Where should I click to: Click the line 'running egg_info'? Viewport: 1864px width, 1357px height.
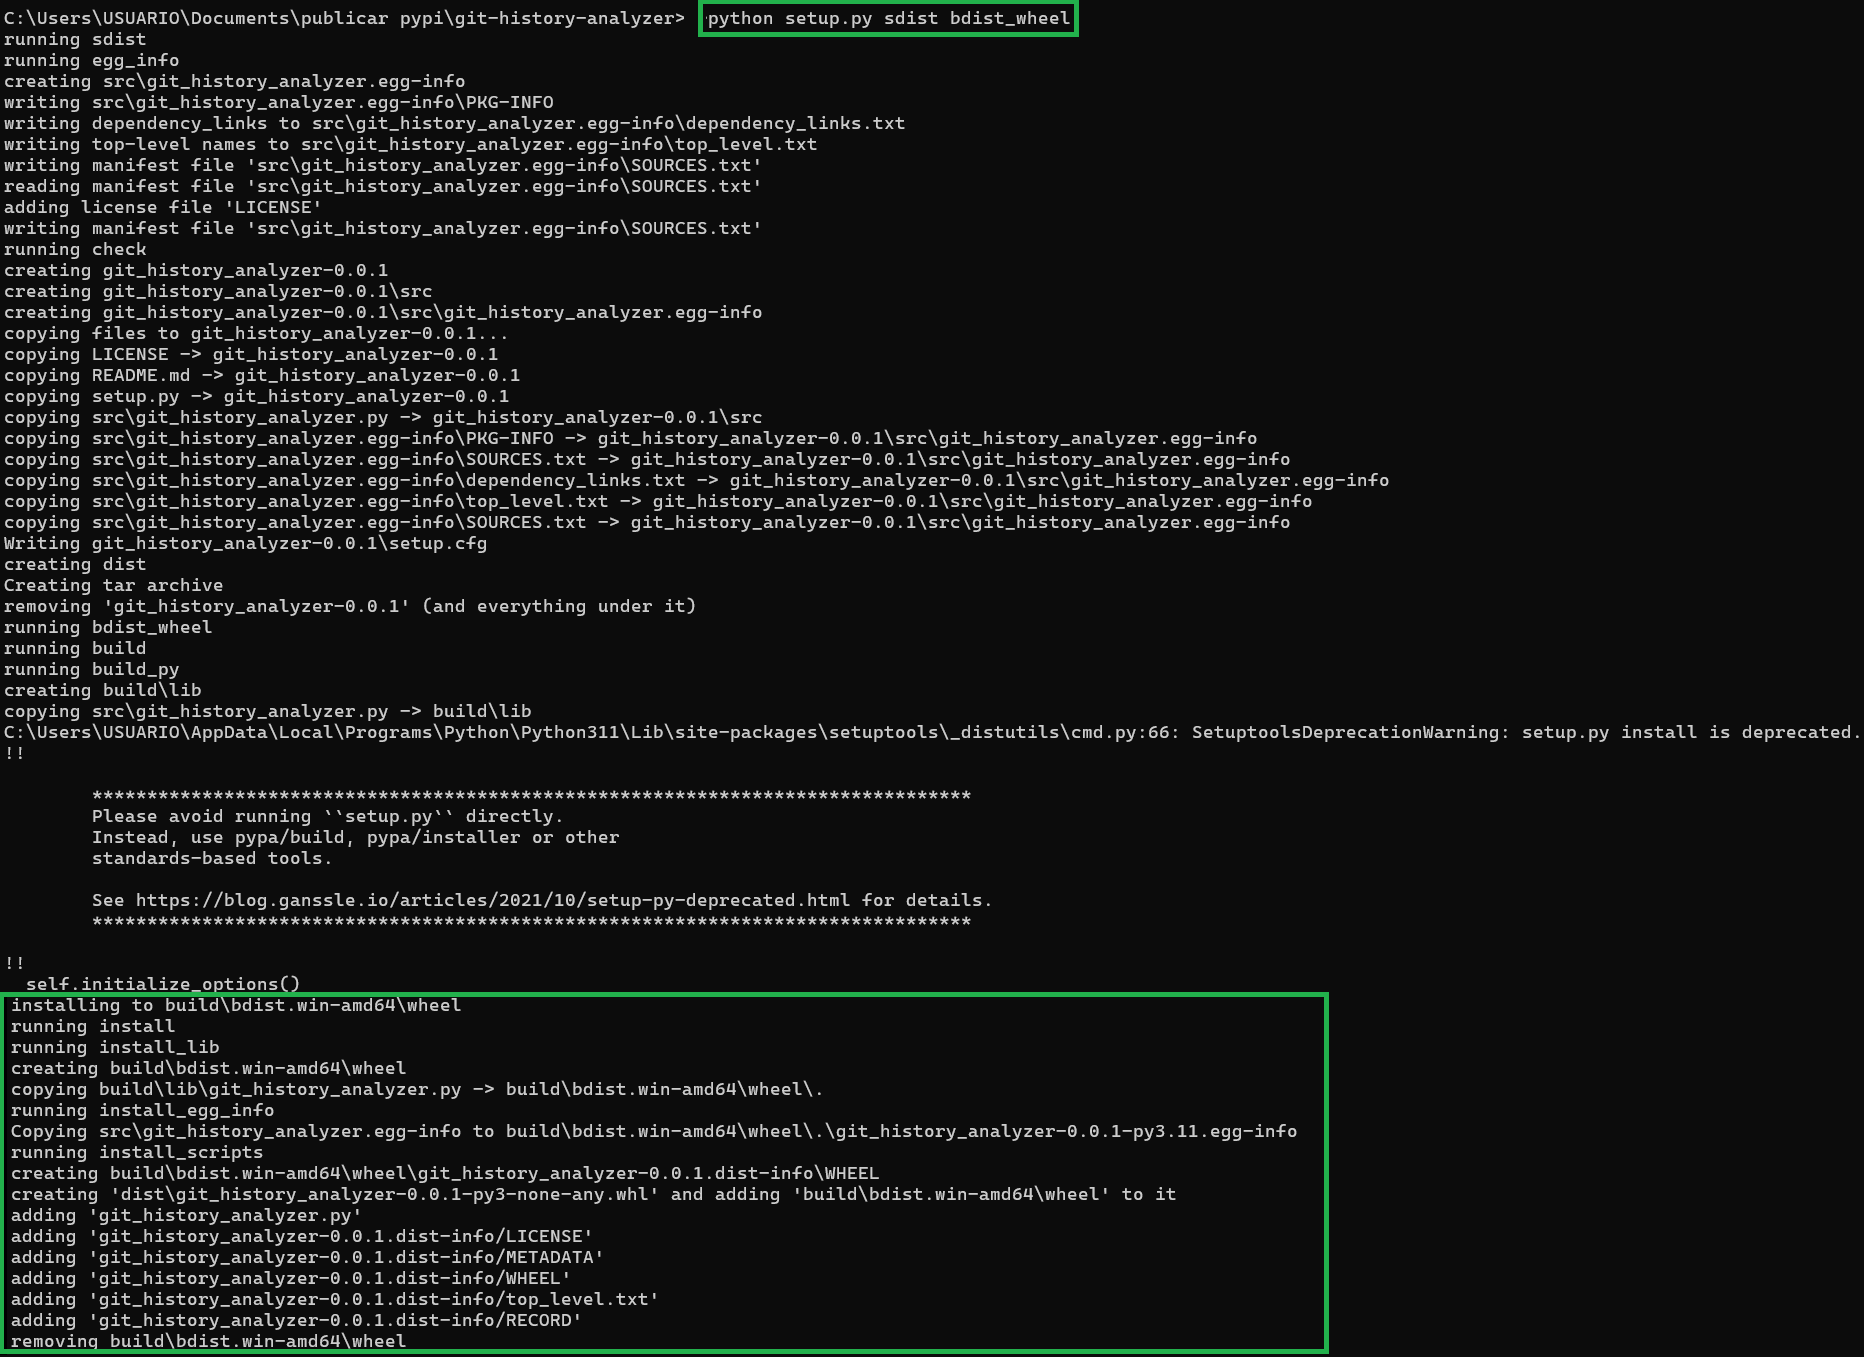92,60
